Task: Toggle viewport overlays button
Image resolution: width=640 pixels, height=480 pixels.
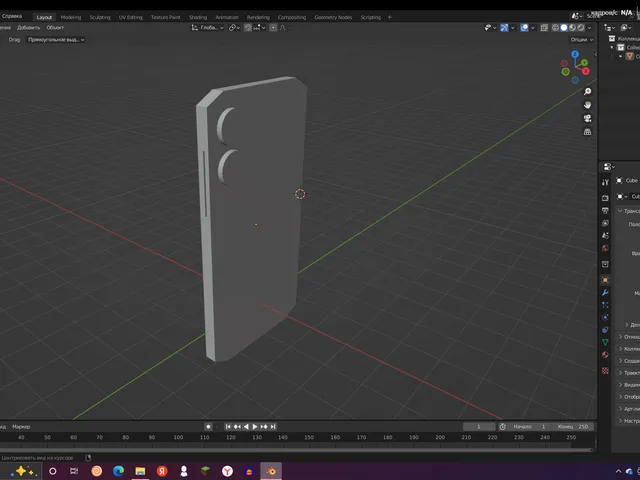Action: coord(524,28)
